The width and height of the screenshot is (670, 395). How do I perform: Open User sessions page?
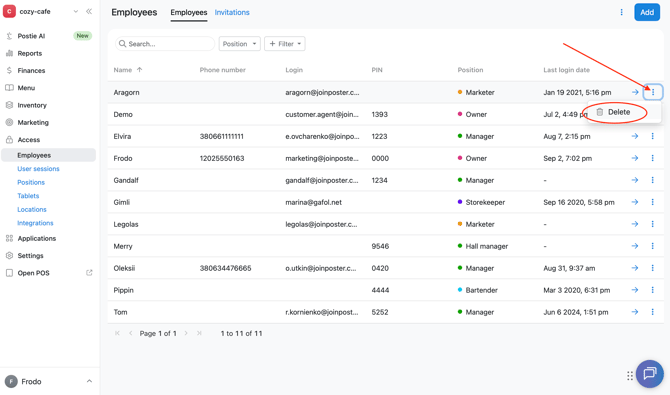tap(38, 169)
